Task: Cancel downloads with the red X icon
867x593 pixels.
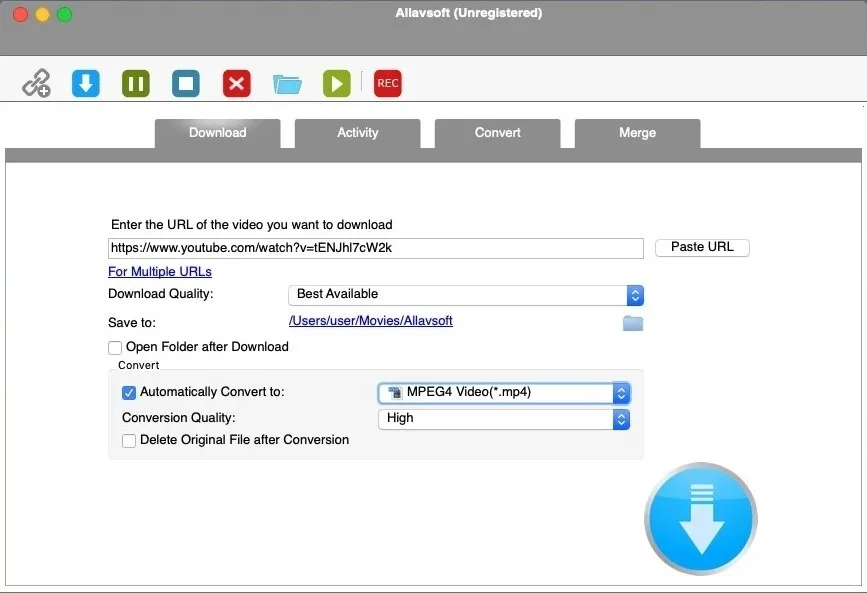Action: [x=236, y=83]
